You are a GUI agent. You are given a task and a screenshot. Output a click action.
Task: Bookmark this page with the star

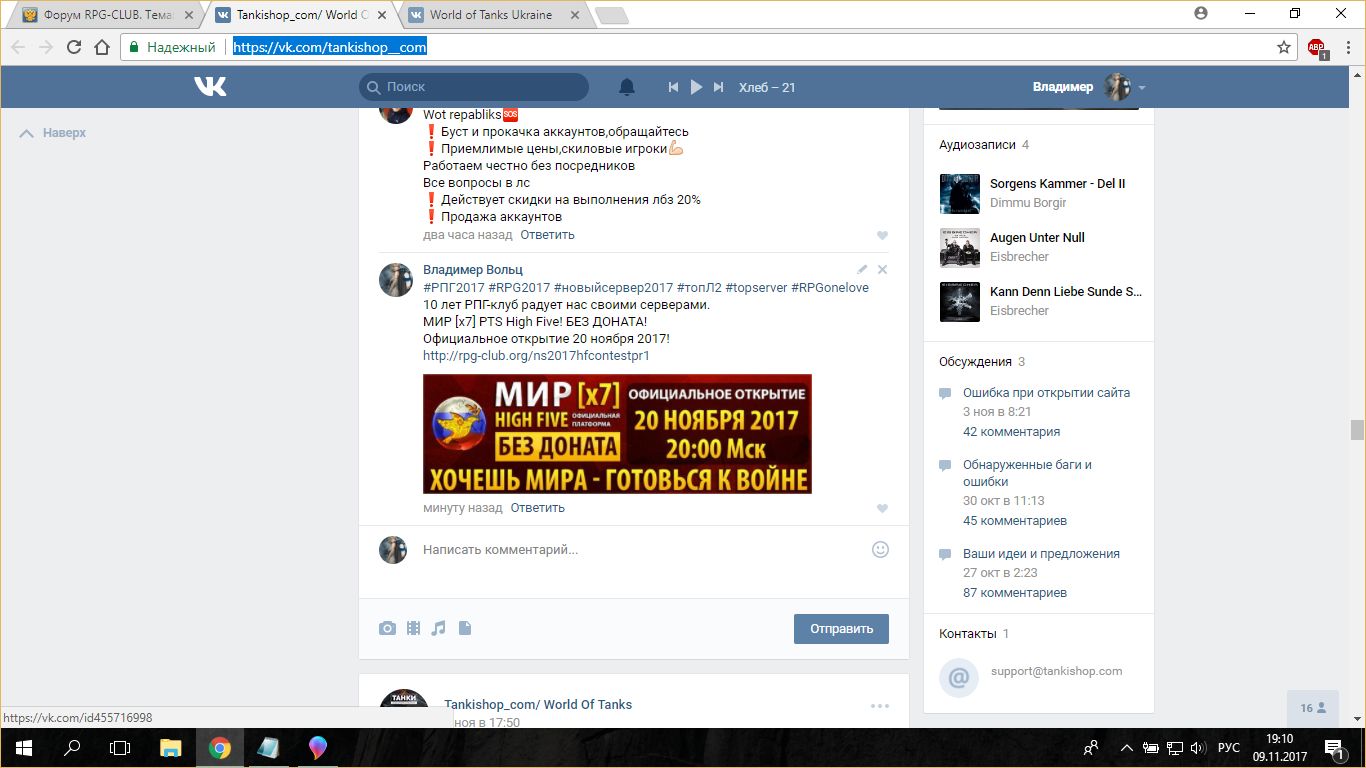click(x=1284, y=47)
